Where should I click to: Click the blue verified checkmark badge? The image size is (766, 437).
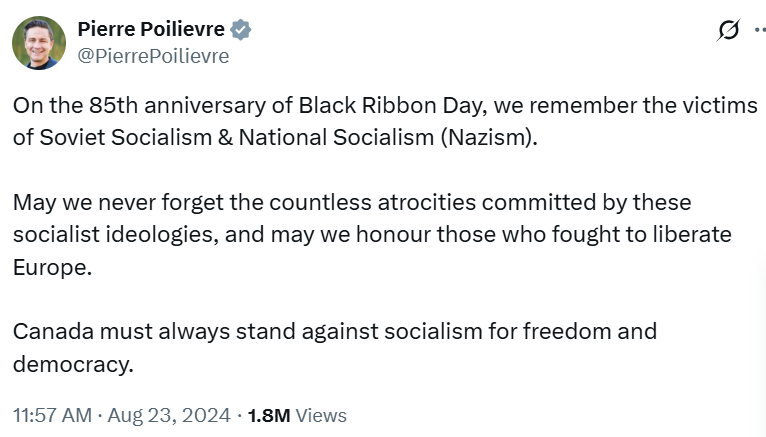pyautogui.click(x=241, y=30)
